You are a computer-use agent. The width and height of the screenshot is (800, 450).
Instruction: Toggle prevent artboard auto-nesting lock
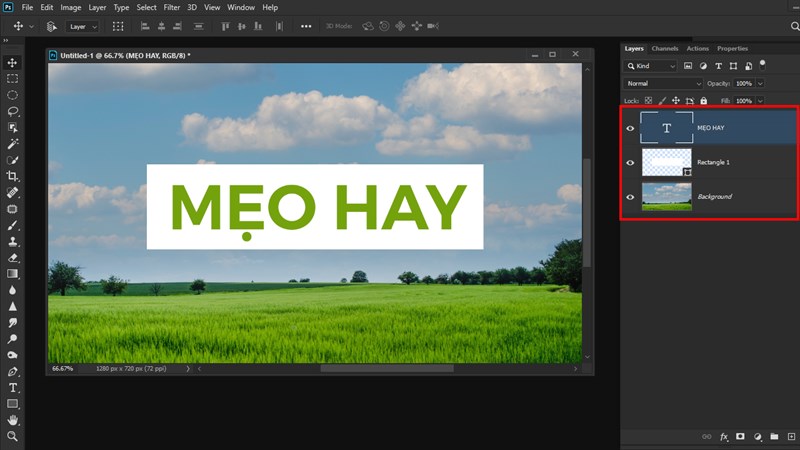tap(690, 101)
